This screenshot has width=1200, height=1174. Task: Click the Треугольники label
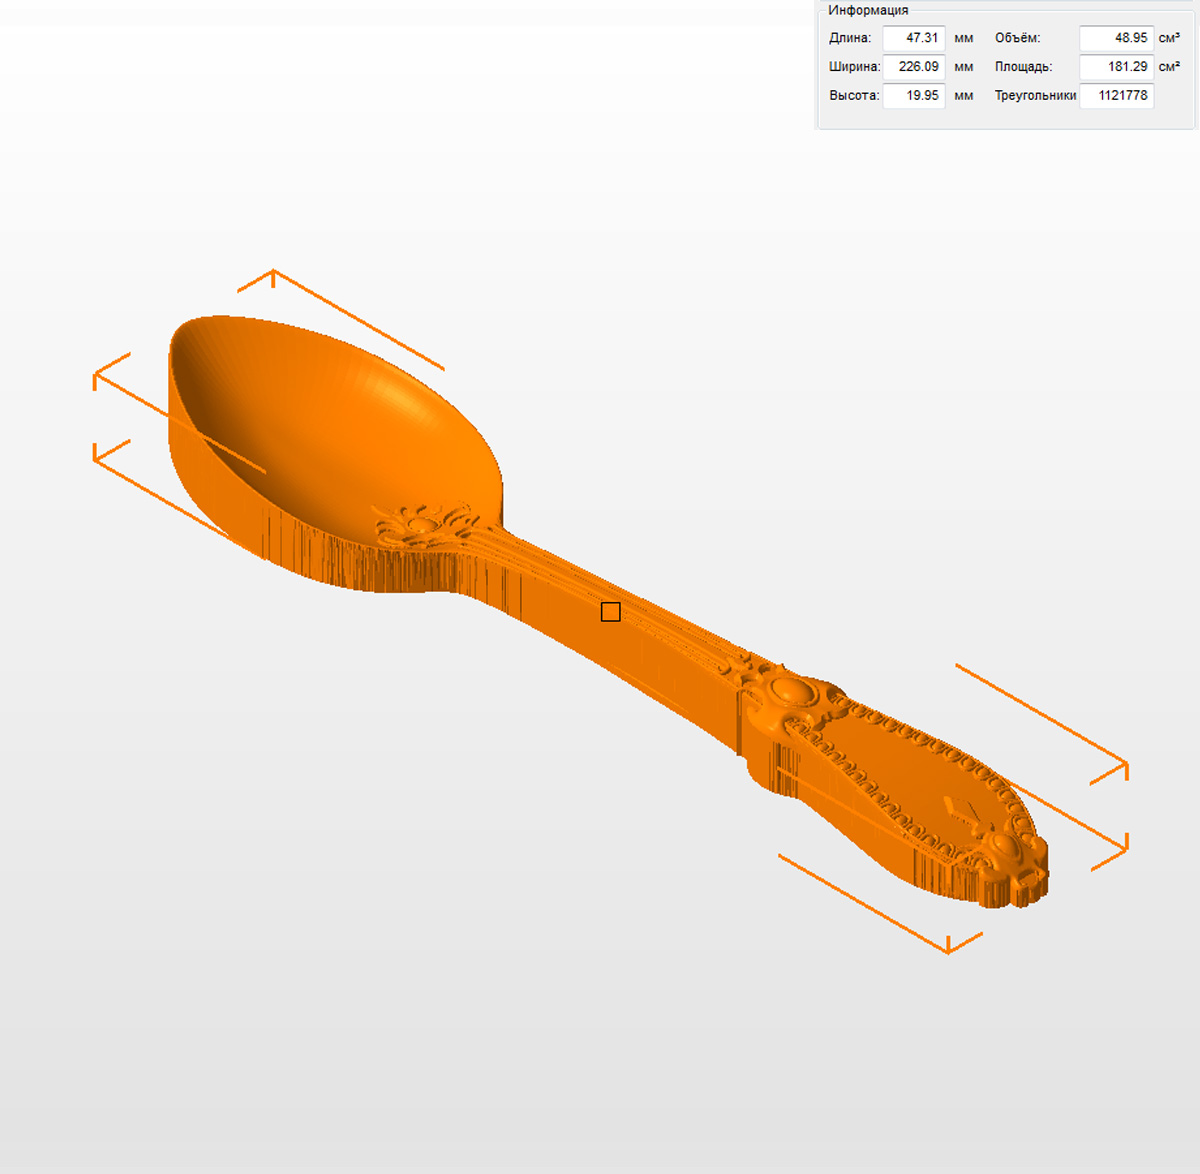click(1035, 96)
